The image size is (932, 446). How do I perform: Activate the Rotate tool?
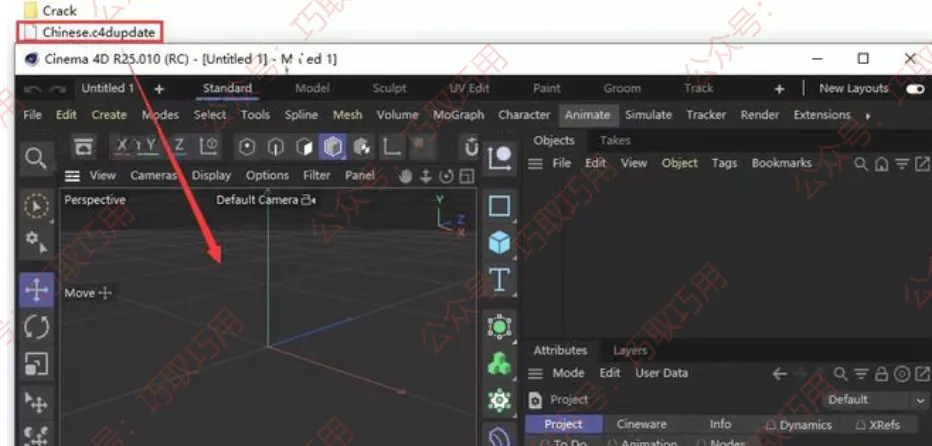[x=36, y=327]
